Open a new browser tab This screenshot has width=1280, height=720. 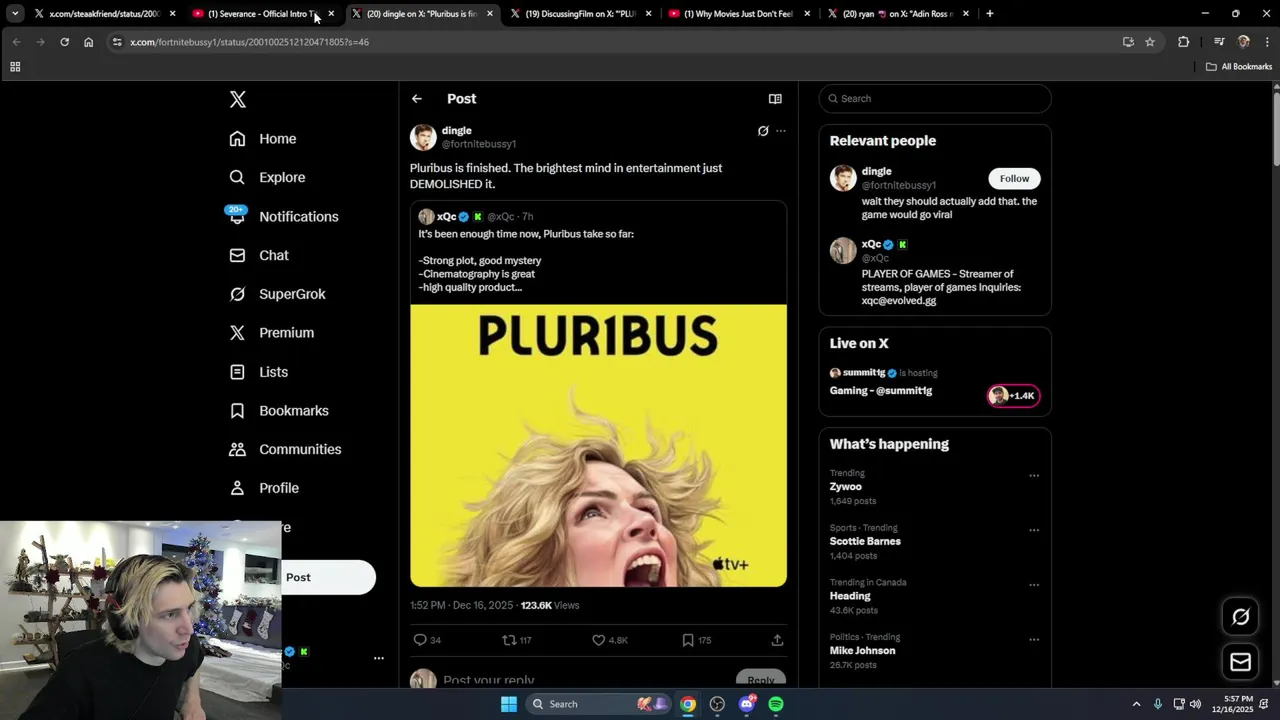tap(990, 14)
